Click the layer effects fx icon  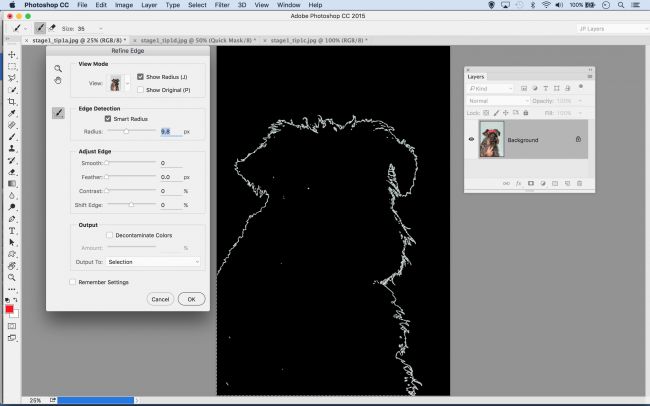(518, 184)
